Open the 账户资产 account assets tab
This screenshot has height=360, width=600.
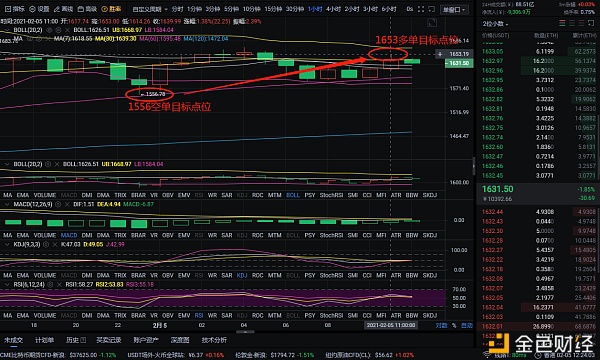[x=146, y=340]
